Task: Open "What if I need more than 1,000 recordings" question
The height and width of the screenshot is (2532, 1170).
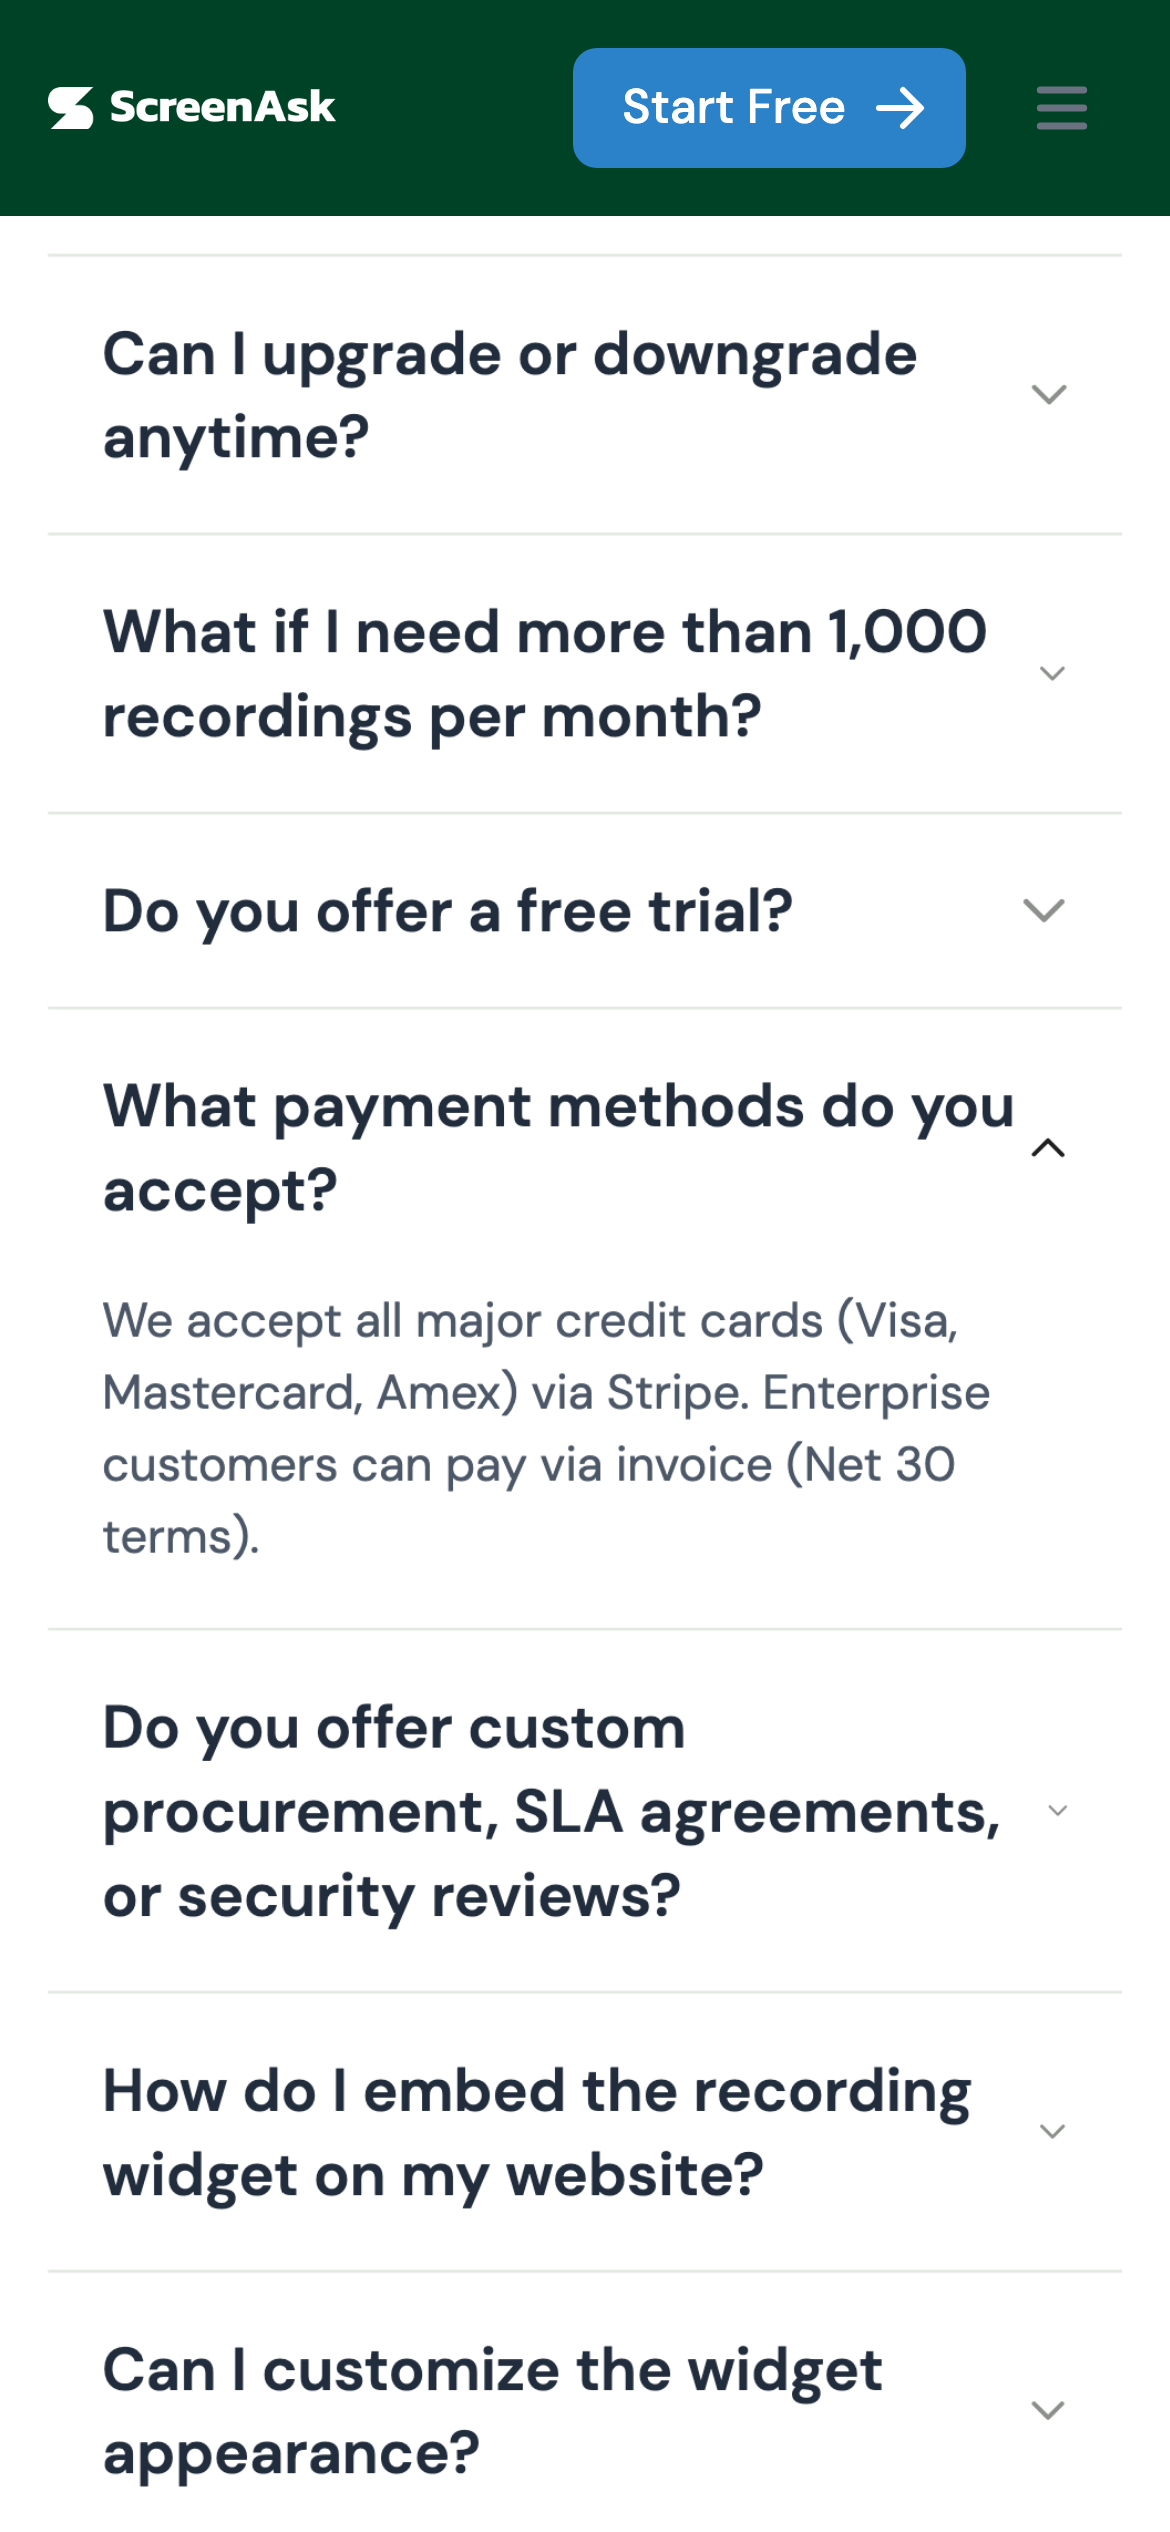Action: pos(544,674)
